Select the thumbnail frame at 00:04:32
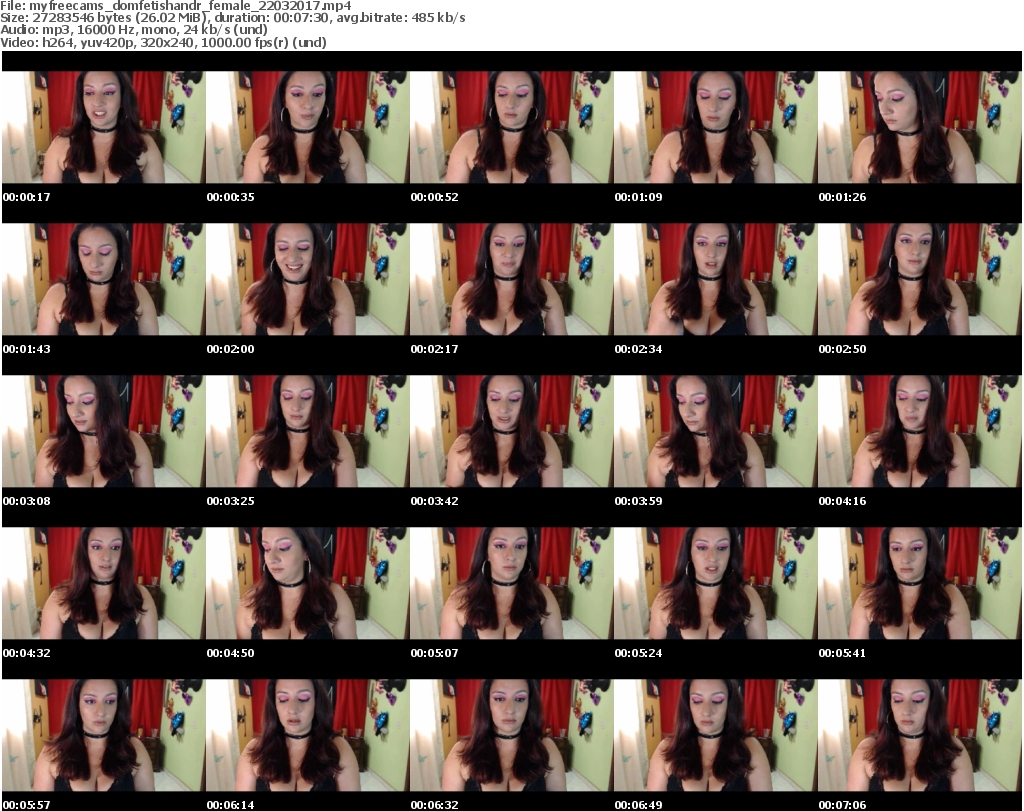Image resolution: width=1024 pixels, height=811 pixels. pos(104,584)
